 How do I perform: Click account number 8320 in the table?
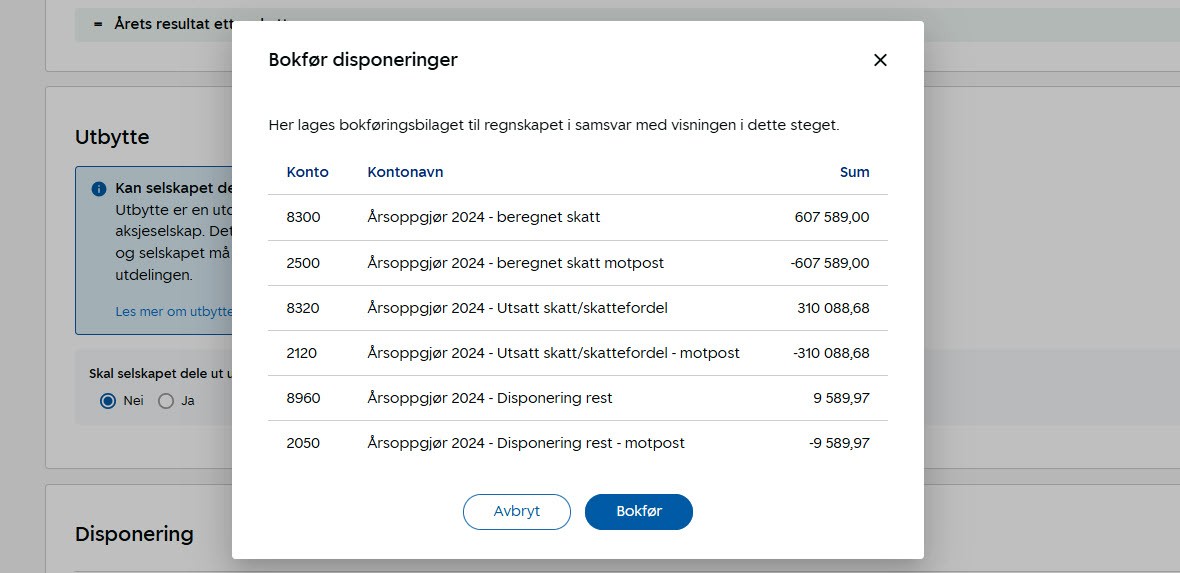[303, 308]
